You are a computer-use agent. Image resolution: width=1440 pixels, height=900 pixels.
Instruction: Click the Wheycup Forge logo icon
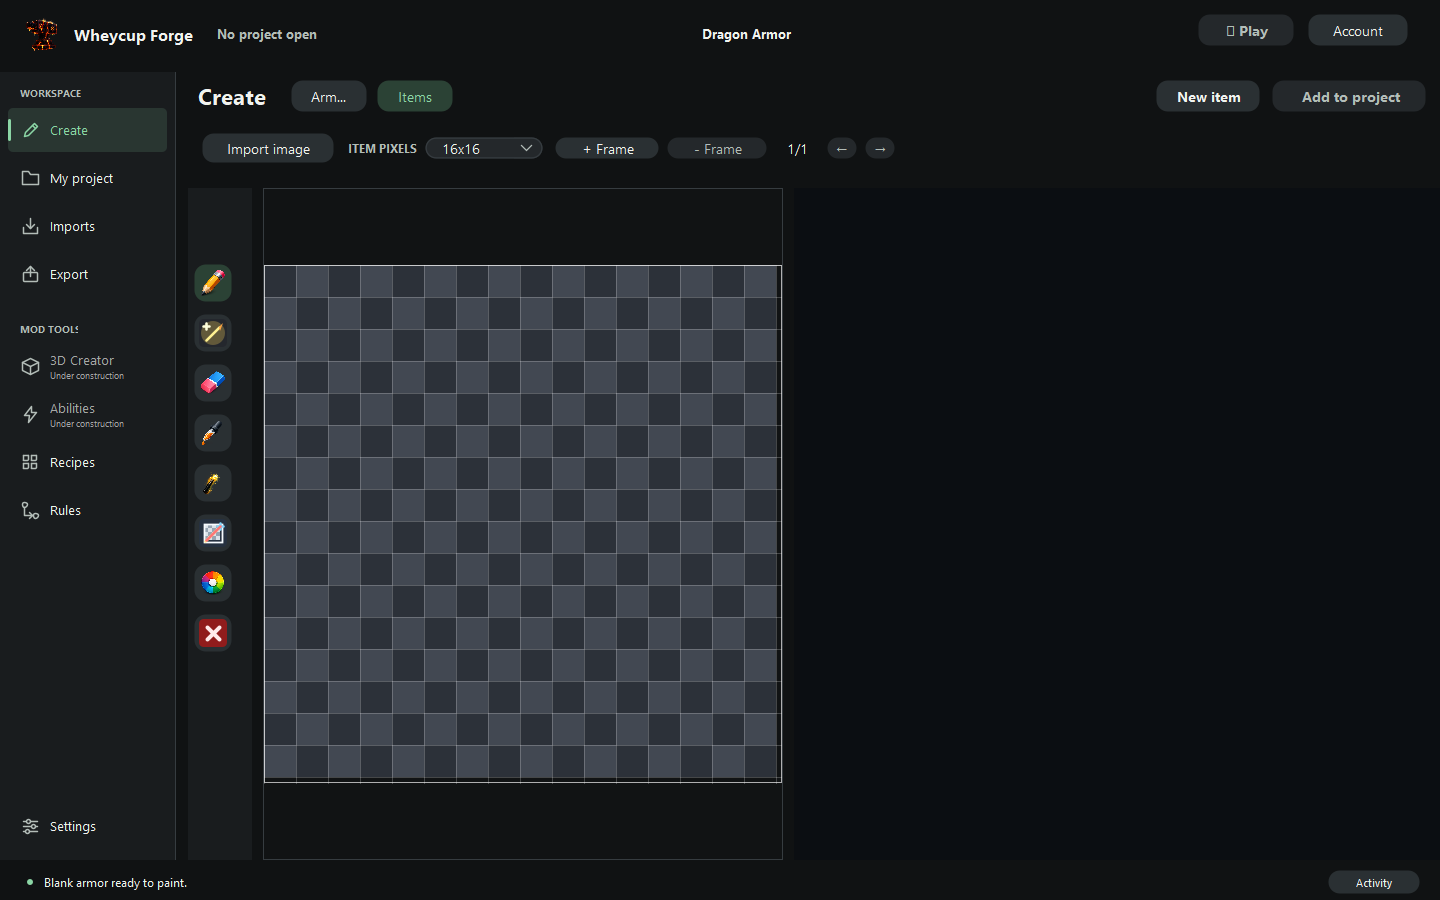[42, 35]
